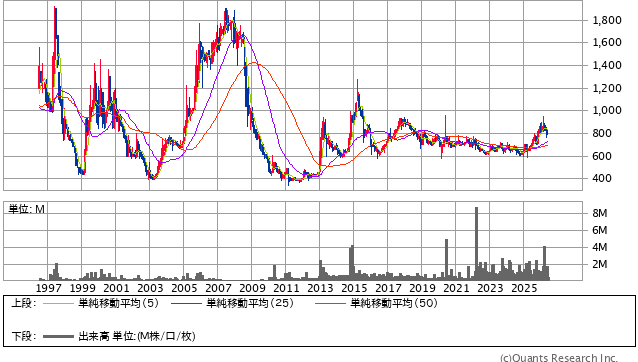Screen dimensions: 638x362
Task: Click the 8M volume axis label
Action: coord(600,213)
